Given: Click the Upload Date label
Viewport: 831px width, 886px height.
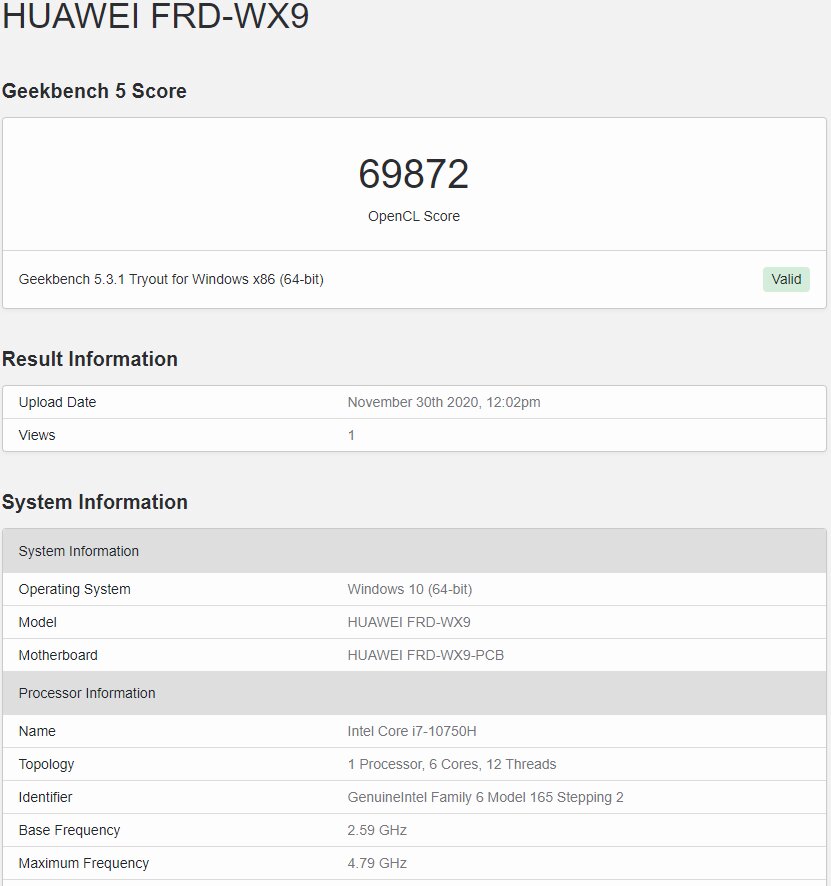Looking at the screenshot, I should (57, 402).
